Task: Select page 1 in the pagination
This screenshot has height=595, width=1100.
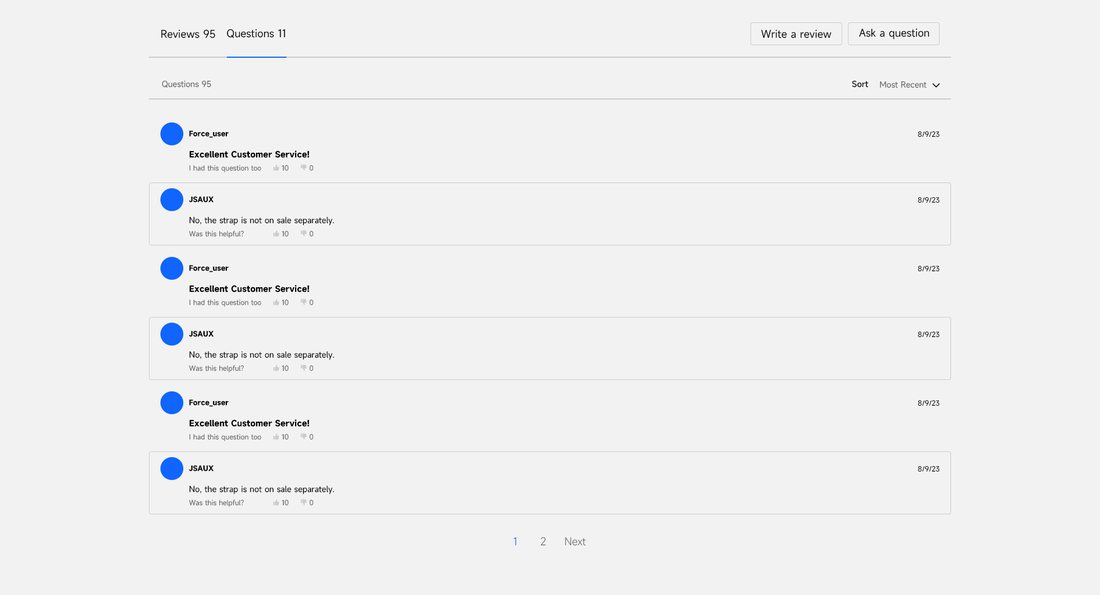Action: (x=515, y=542)
